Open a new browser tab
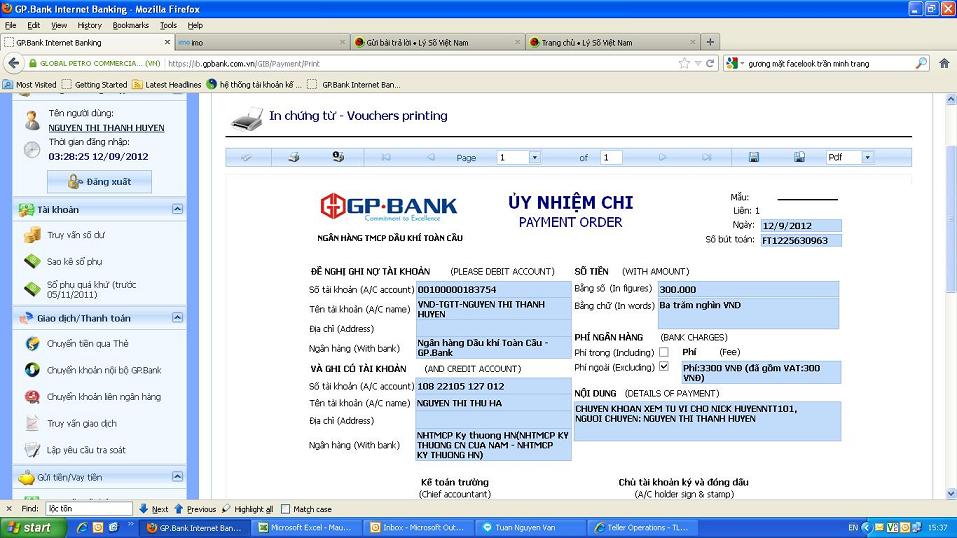The height and width of the screenshot is (538, 957). pyautogui.click(x=710, y=42)
